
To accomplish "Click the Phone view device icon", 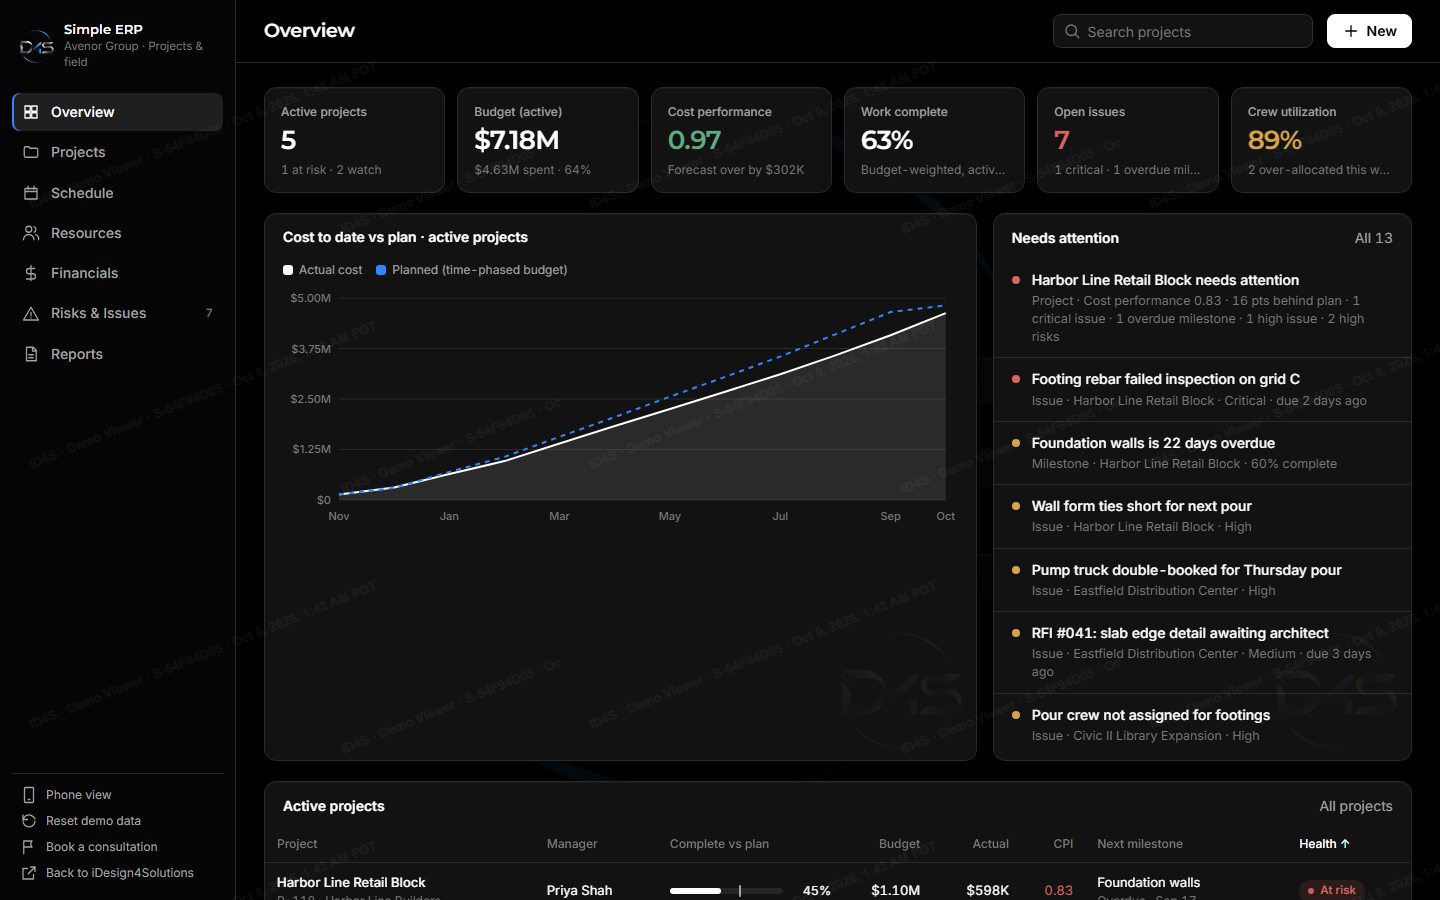I will 29,795.
